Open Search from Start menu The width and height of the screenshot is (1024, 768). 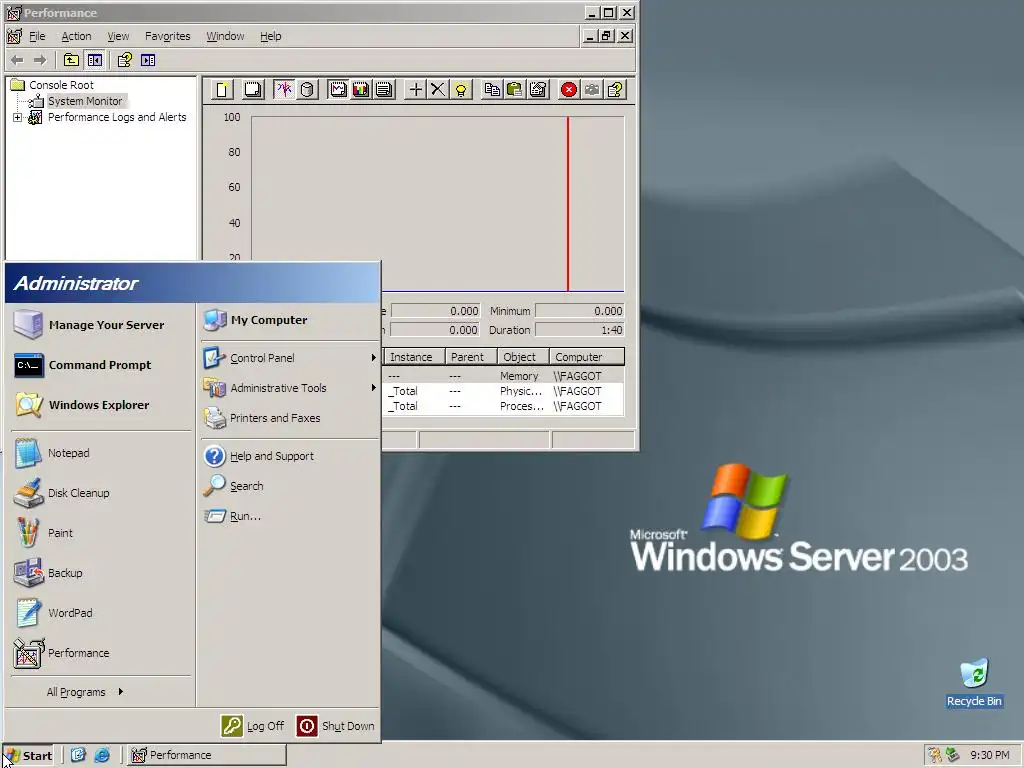point(289,486)
